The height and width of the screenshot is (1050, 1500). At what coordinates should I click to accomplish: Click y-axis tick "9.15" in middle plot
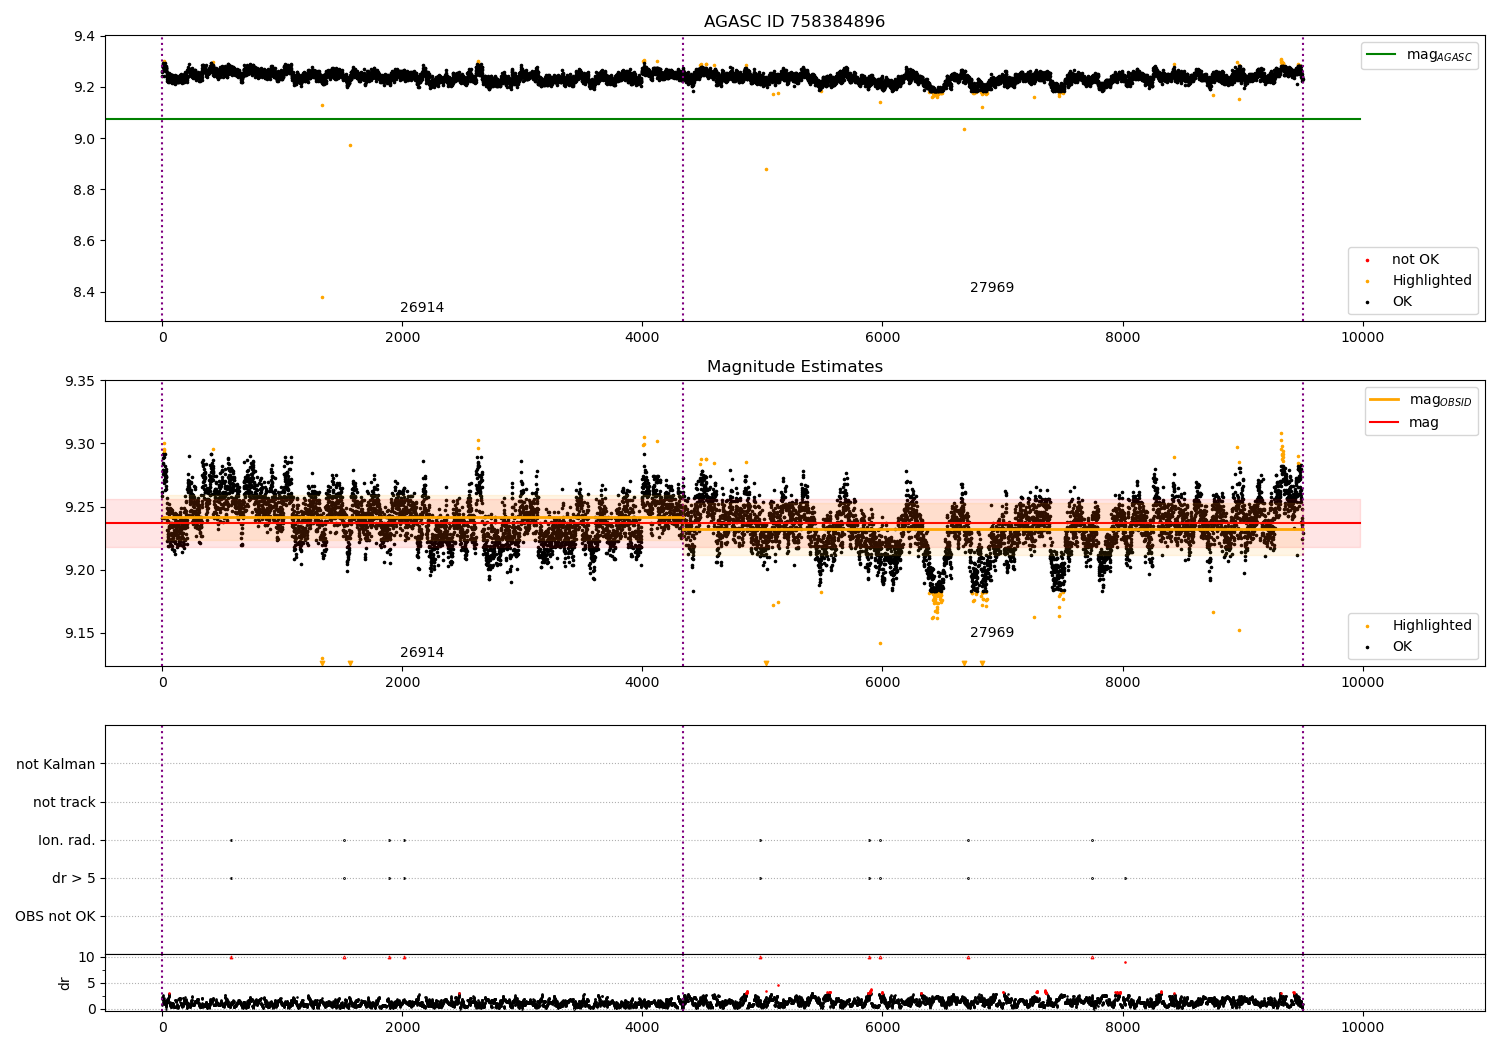(80, 634)
